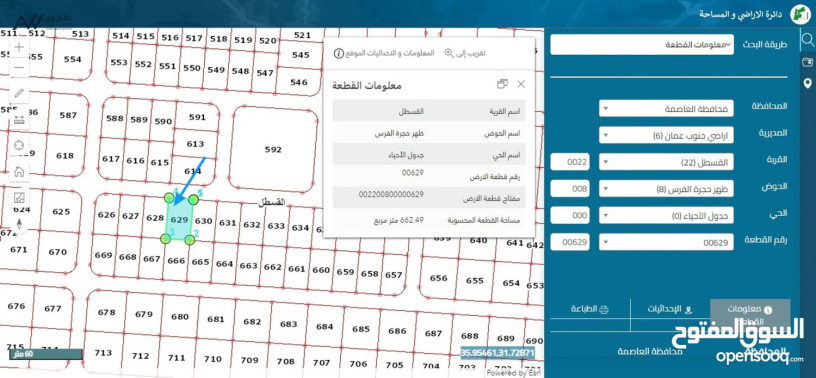
Task: Zoom in the map with plus button
Action: [x=19, y=47]
